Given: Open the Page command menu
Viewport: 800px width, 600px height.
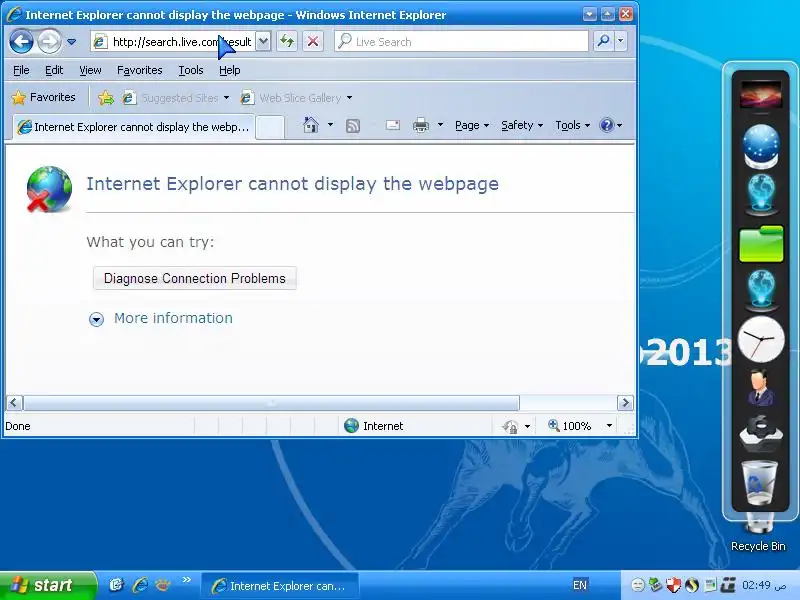Looking at the screenshot, I should click(472, 125).
